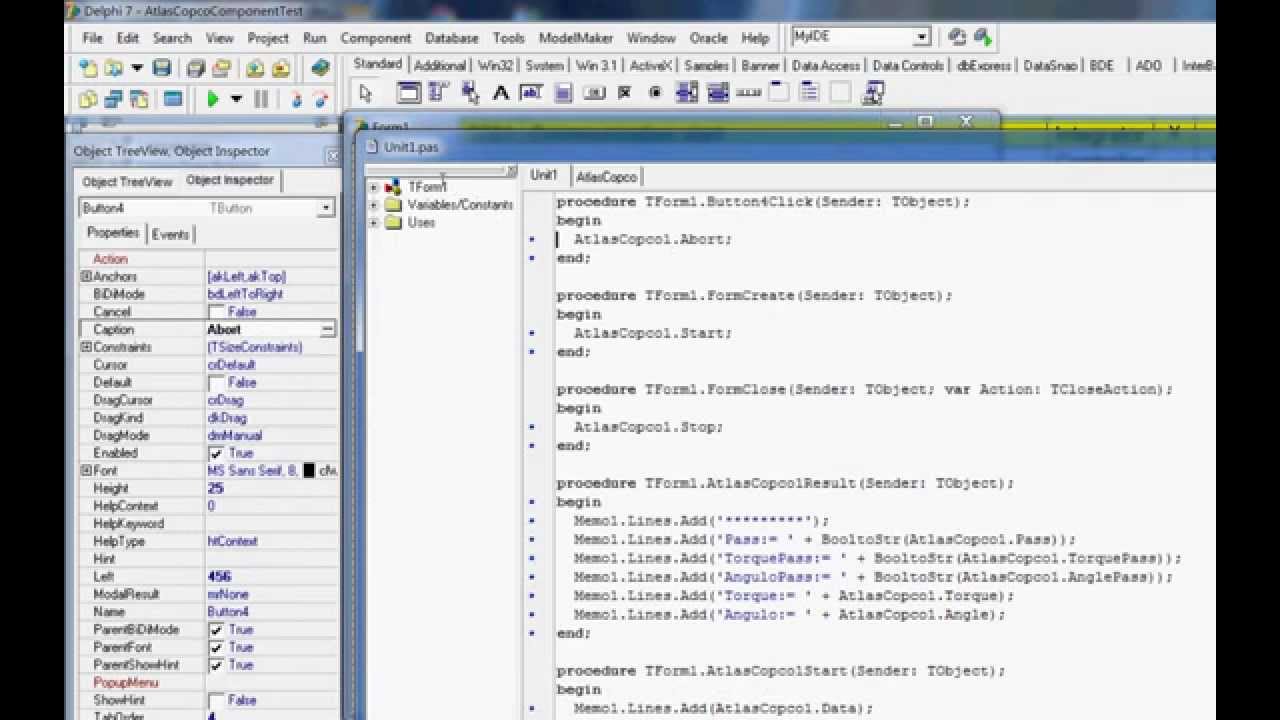Toggle the Enabled property checkbox
Image resolution: width=1280 pixels, height=720 pixels.
(216, 453)
